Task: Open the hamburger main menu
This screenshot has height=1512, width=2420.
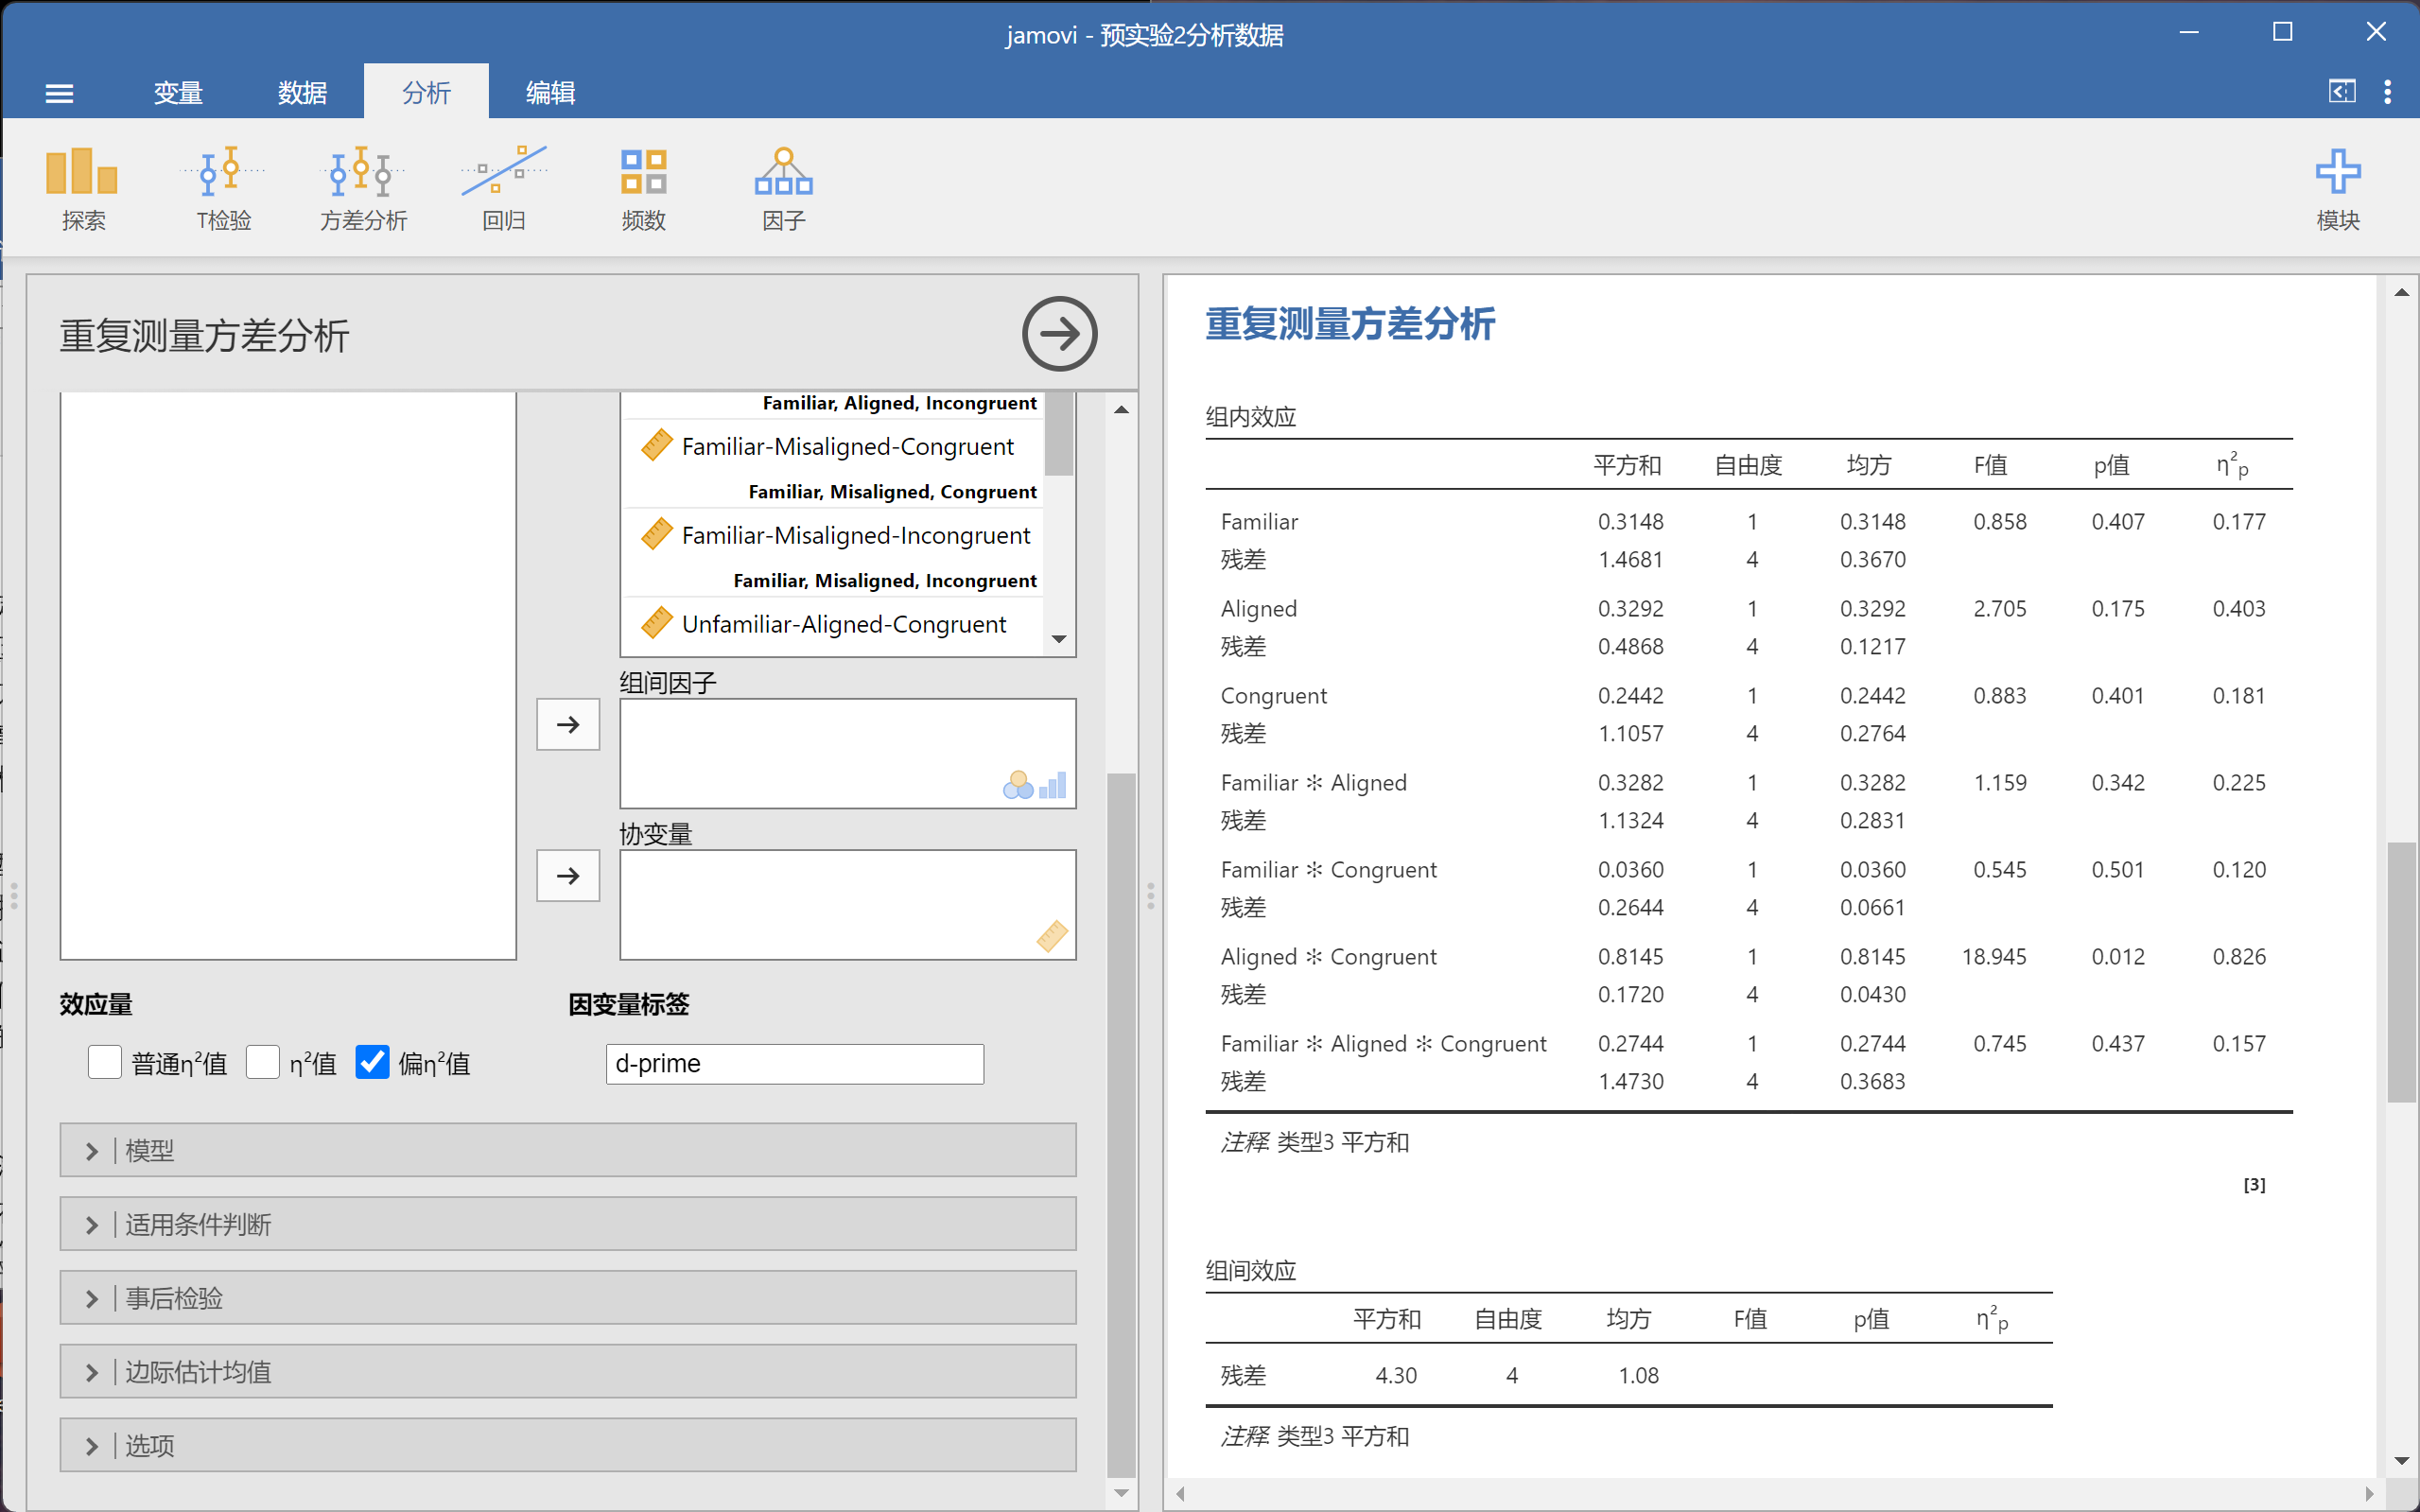Action: click(59, 93)
